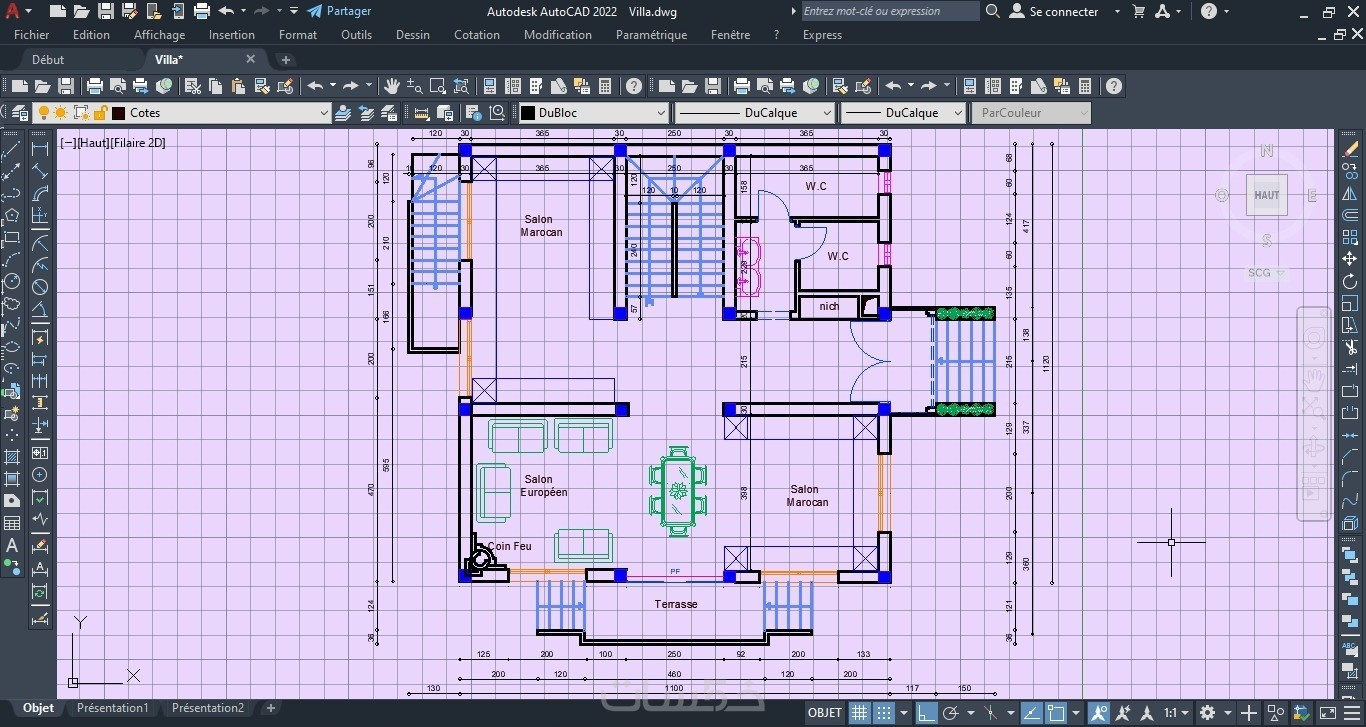The height and width of the screenshot is (727, 1366).
Task: Click the Cotes layer color swatch
Action: pos(118,113)
